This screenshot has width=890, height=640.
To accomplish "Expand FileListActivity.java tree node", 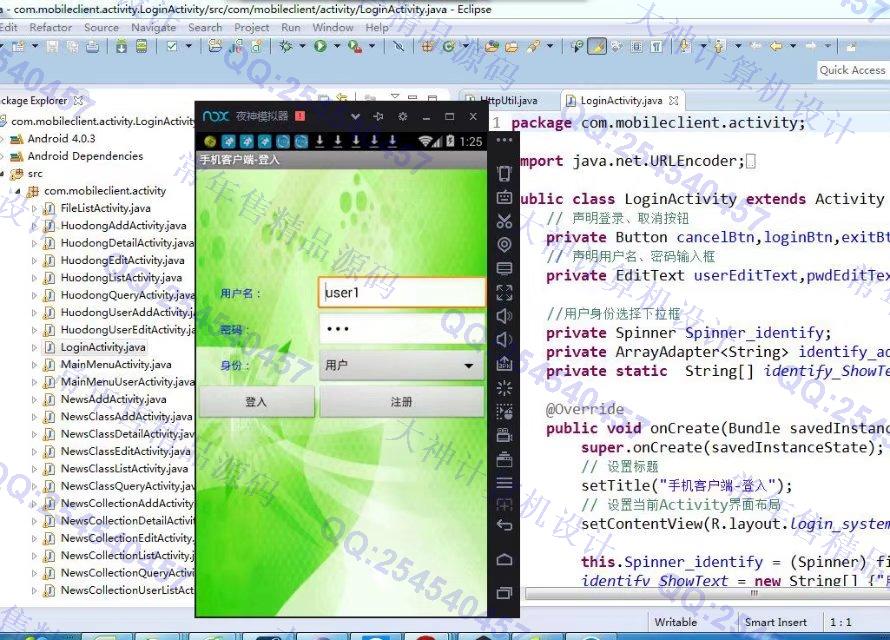I will tap(34, 209).
